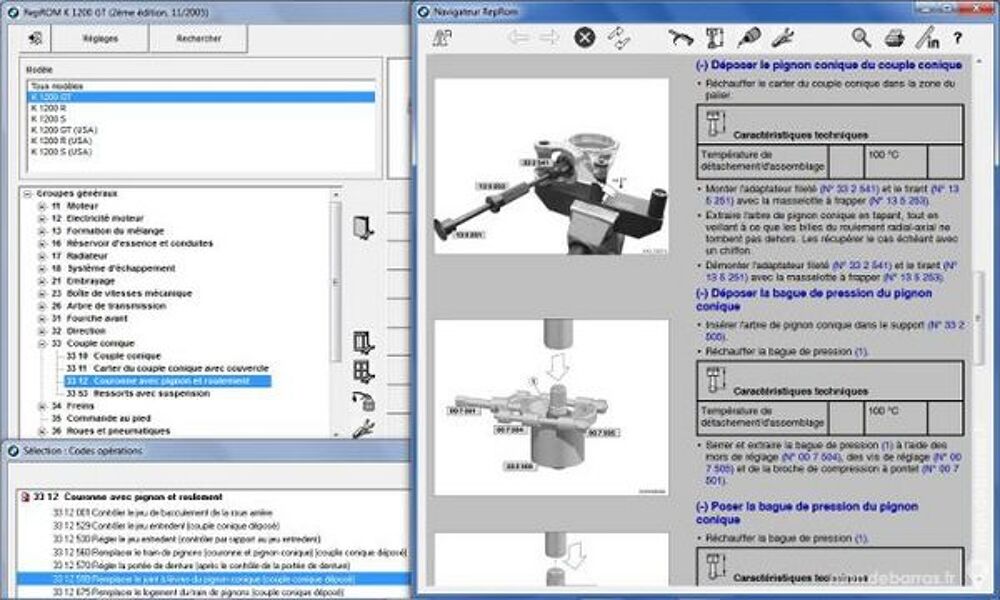Collapse the 33 Couple conique group
The height and width of the screenshot is (600, 1000).
(42, 343)
